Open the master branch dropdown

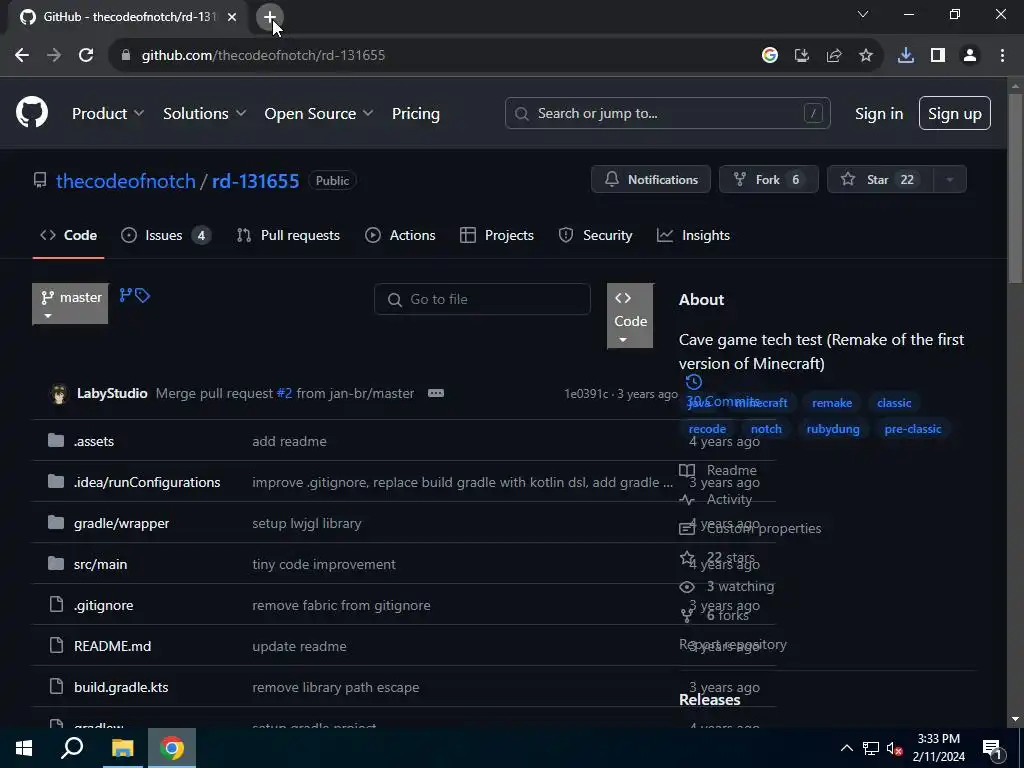click(70, 304)
